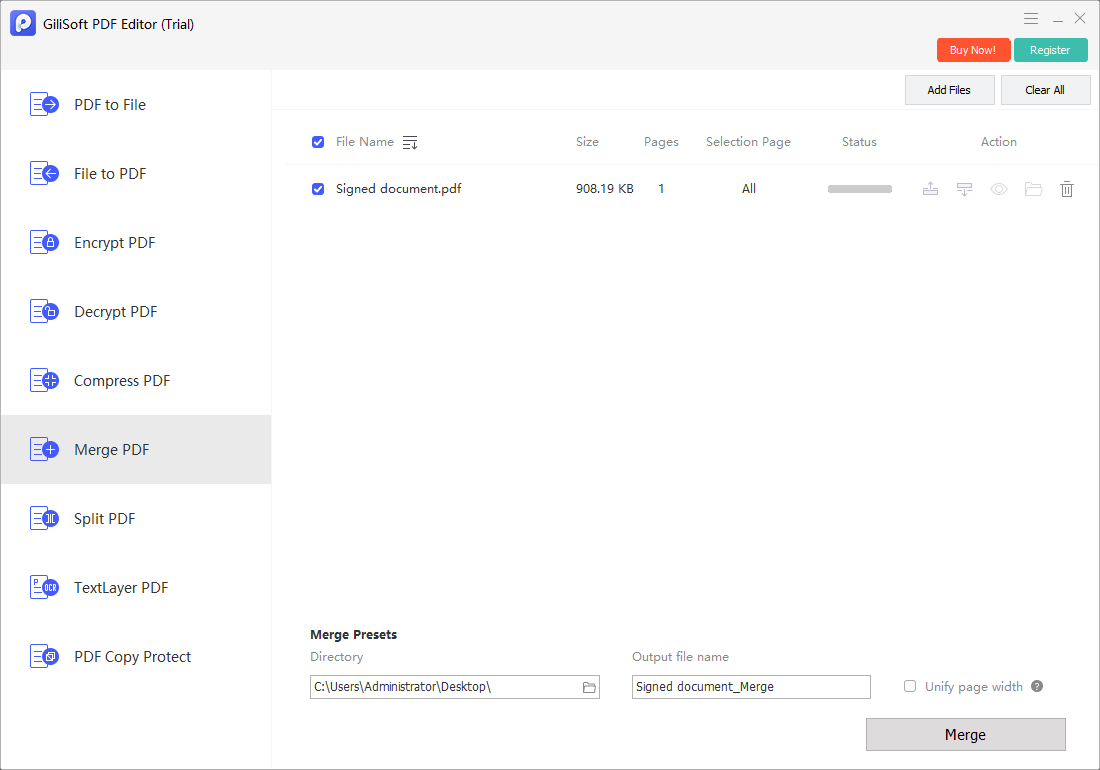Click the Signed document.pdf file name

[398, 189]
